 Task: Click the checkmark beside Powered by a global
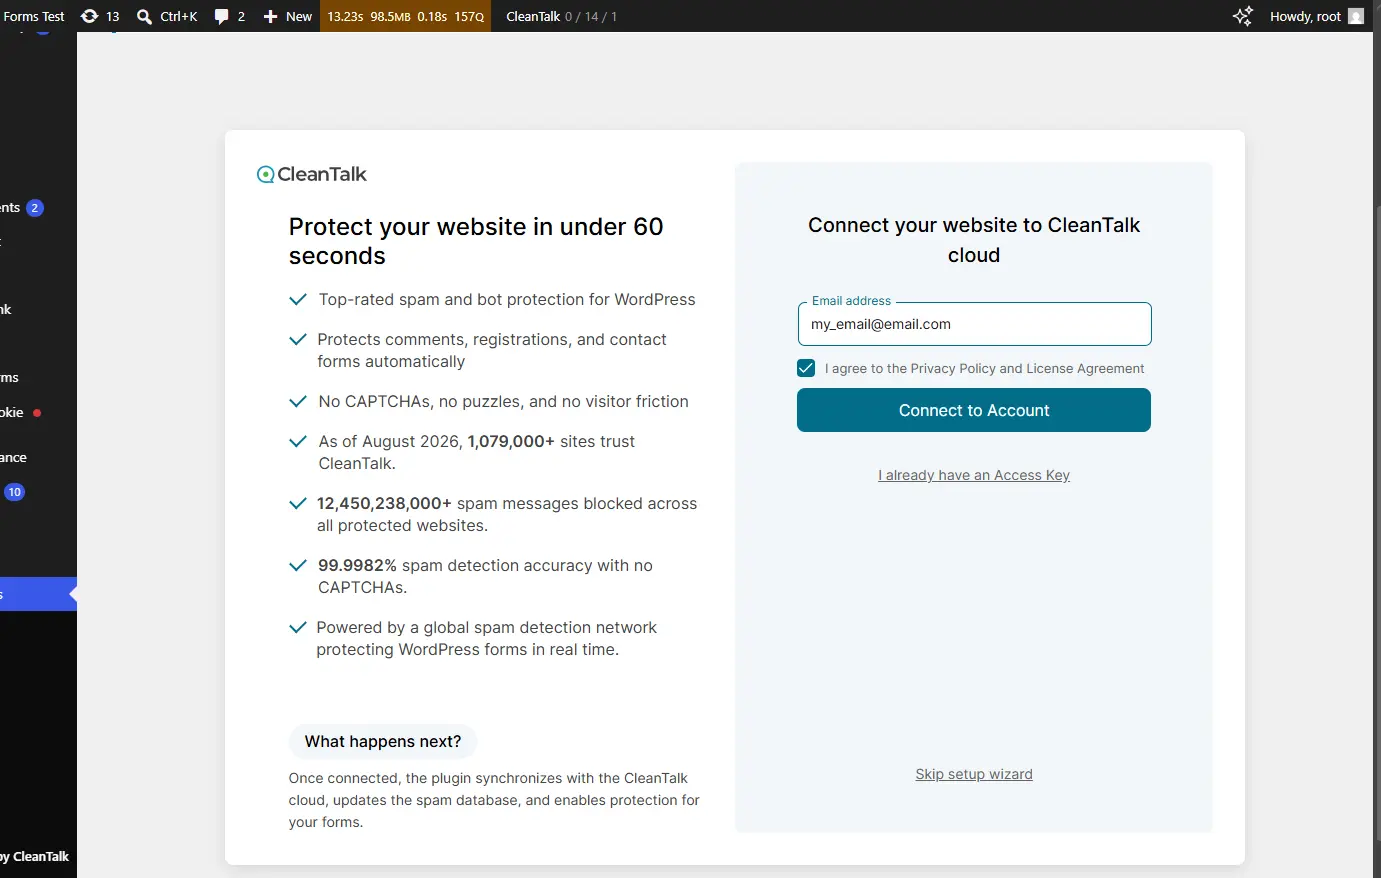point(298,627)
